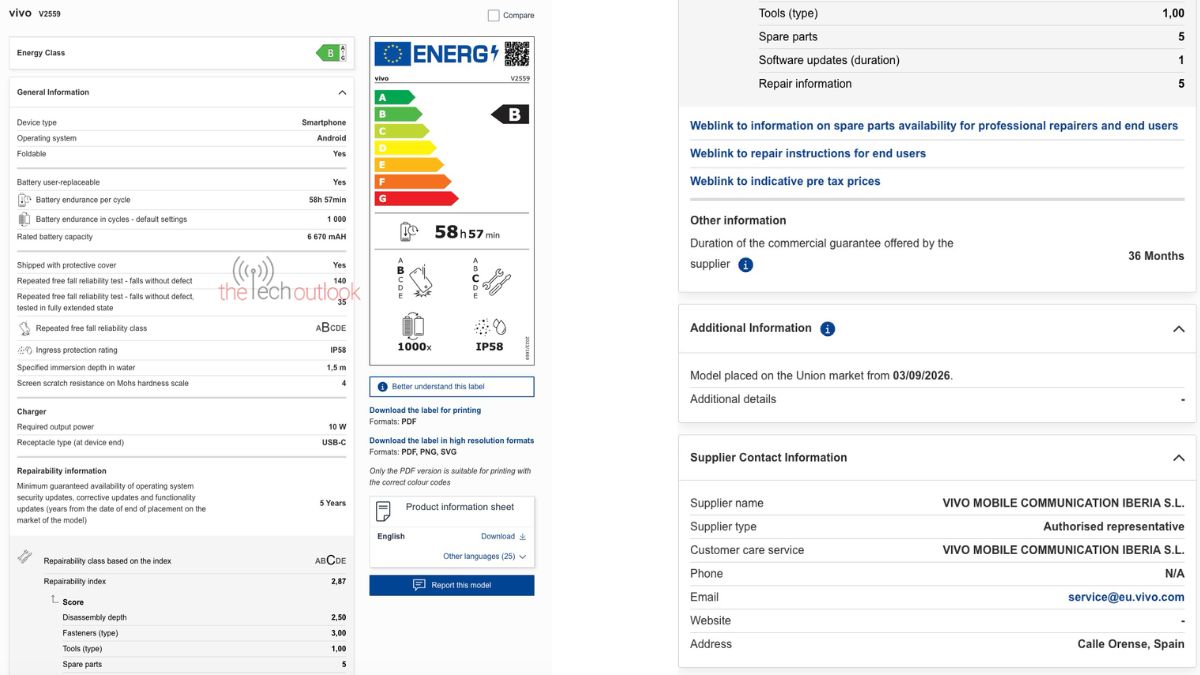The height and width of the screenshot is (675, 1200).
Task: Open weblink to repair instructions for end users
Action: (x=808, y=153)
